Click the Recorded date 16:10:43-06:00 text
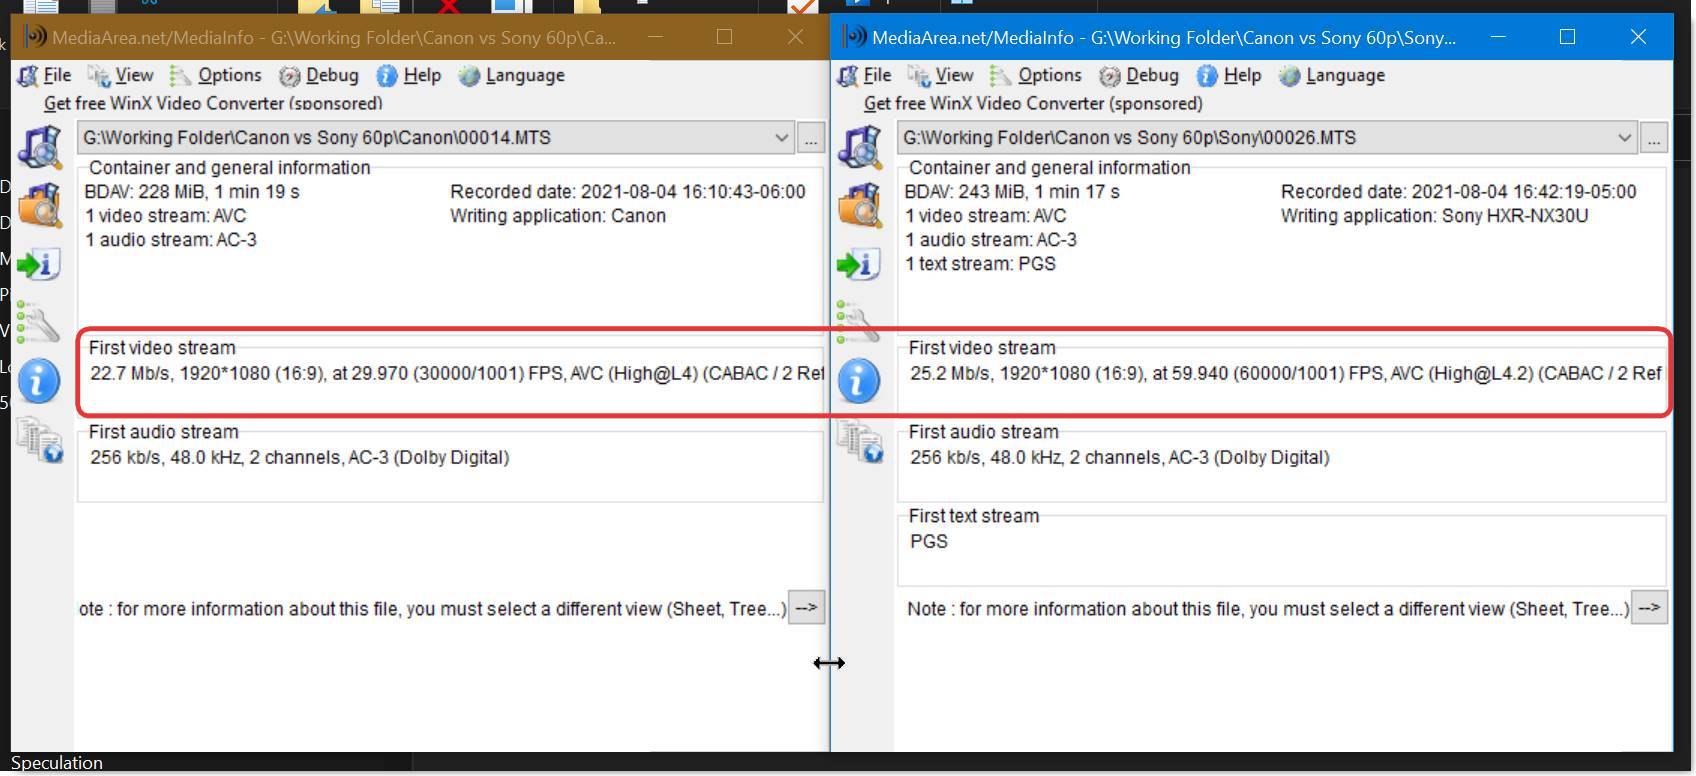This screenshot has height=776, width=1696. point(628,192)
